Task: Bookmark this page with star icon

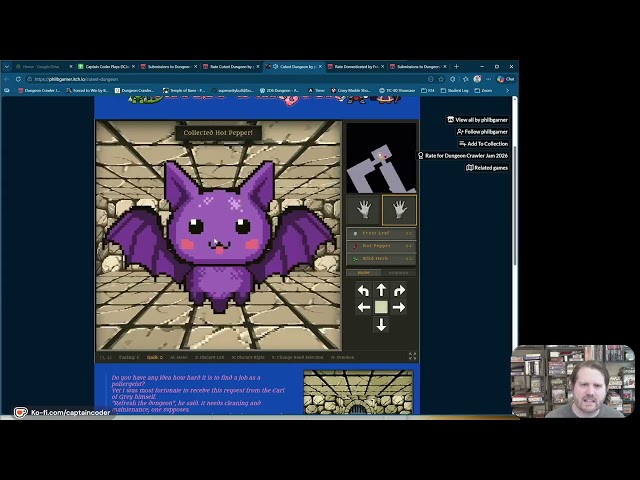Action: (441, 79)
